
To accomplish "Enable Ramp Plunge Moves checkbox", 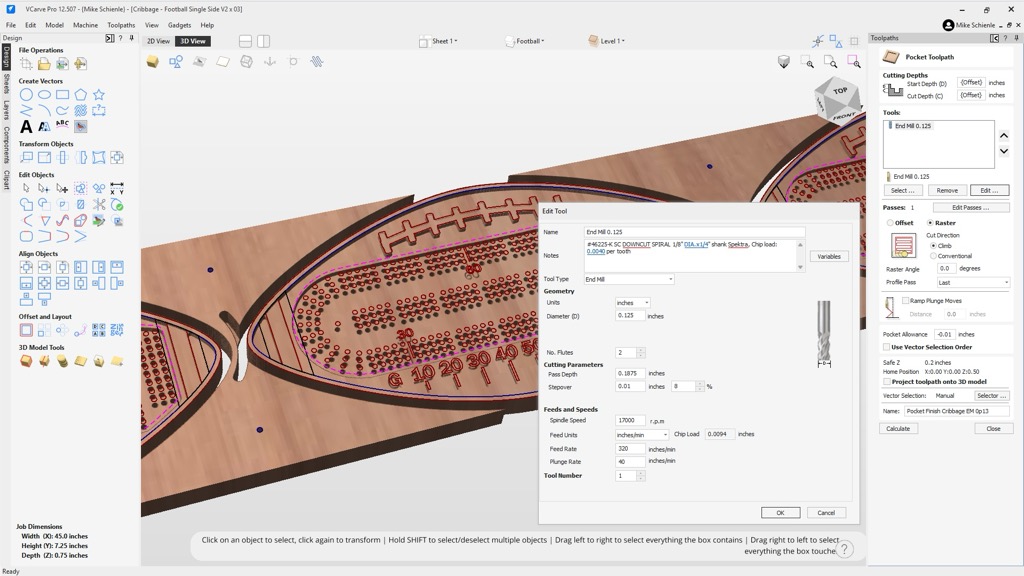I will tap(906, 300).
